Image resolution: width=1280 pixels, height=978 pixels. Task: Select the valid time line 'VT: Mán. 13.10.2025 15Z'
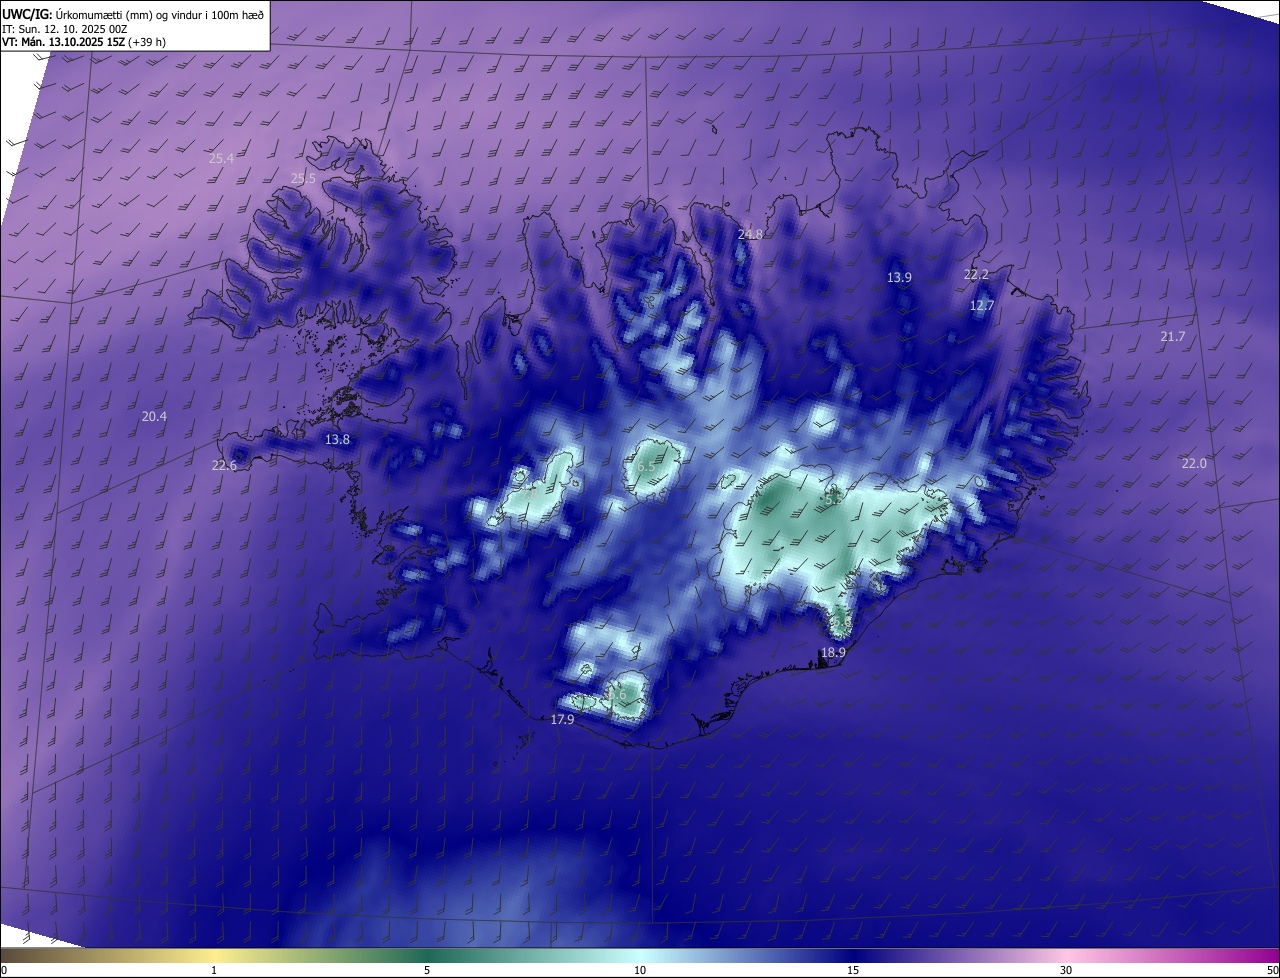point(64,42)
